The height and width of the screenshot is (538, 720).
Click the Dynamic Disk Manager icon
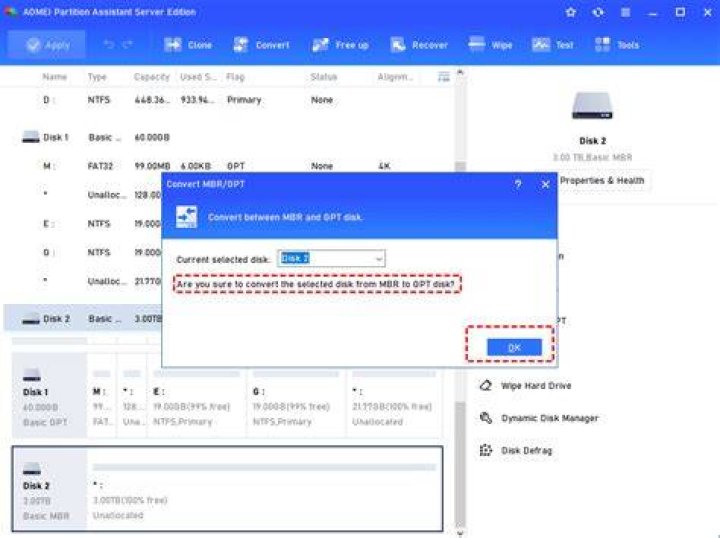pyautogui.click(x=486, y=418)
